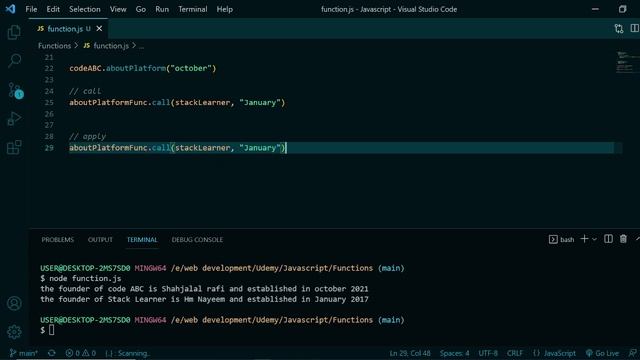640x360 pixels.
Task: Open the launch profile dropdown arrow
Action: pyautogui.click(x=594, y=239)
